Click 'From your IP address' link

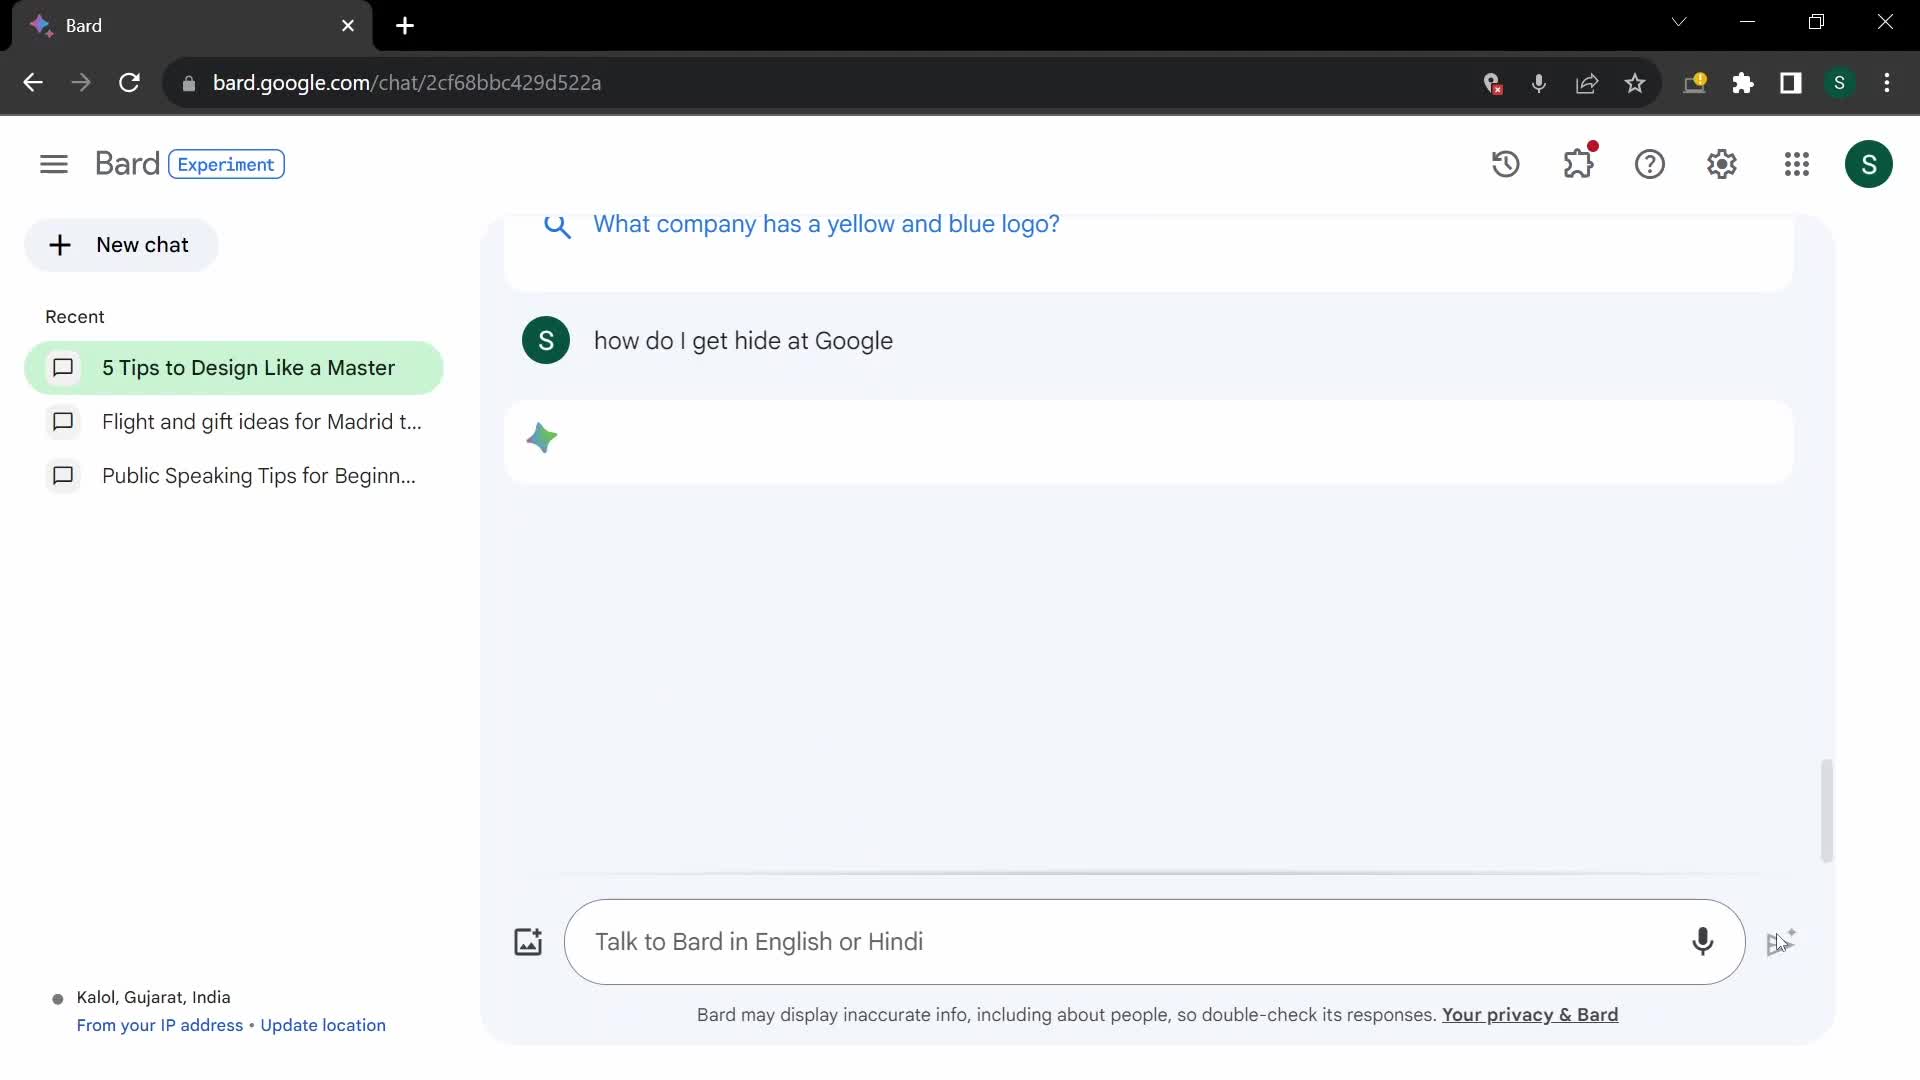click(x=160, y=1025)
